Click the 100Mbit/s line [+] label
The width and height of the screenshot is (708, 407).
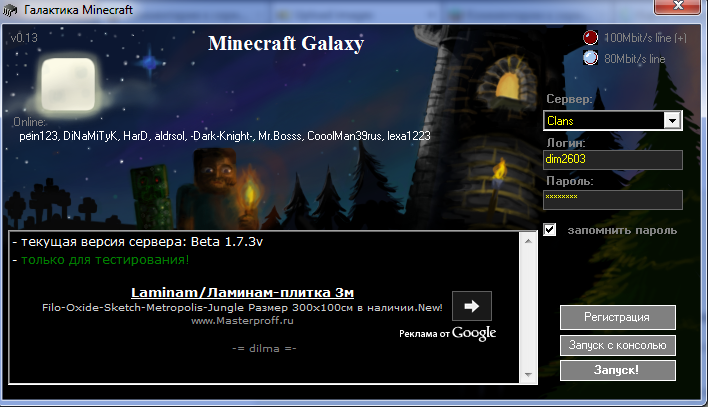[x=645, y=38]
